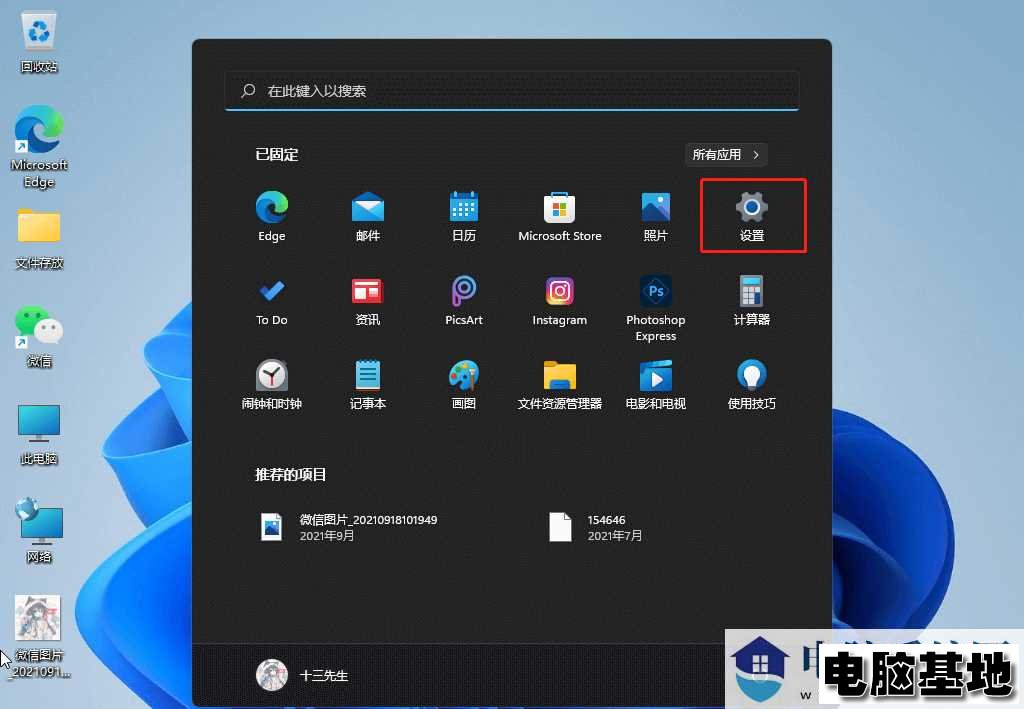Select 此电脑 This PC desktop icon
The width and height of the screenshot is (1024, 709).
click(x=39, y=435)
